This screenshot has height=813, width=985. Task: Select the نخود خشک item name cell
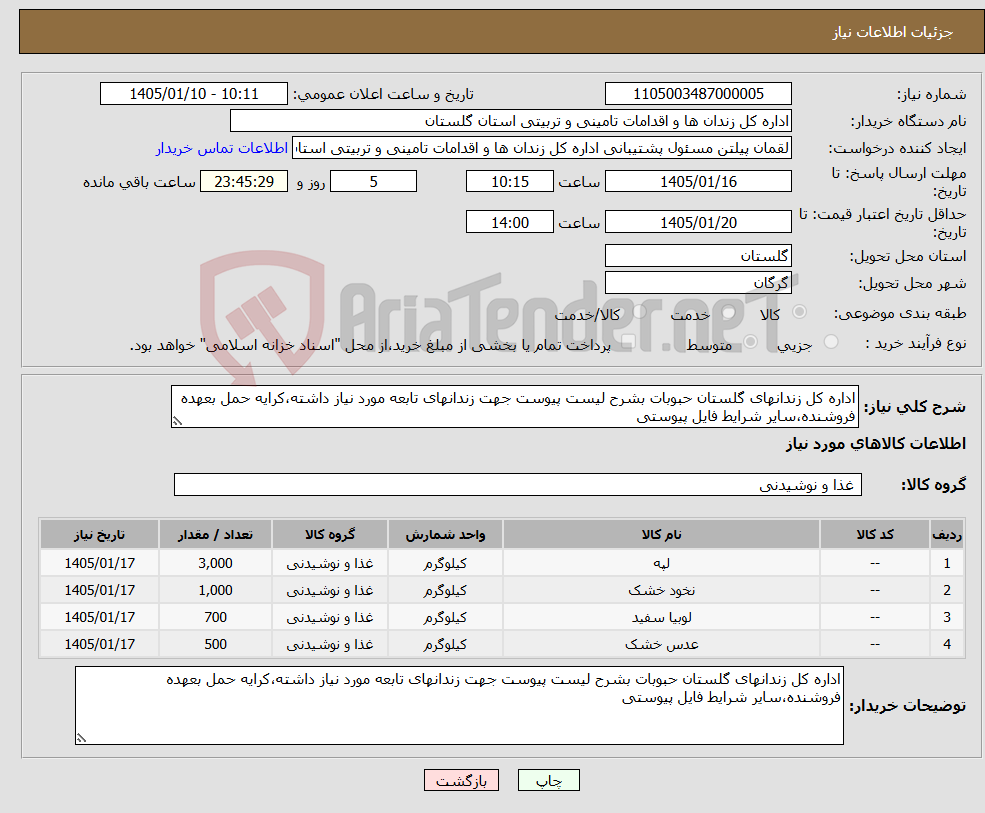click(x=661, y=590)
